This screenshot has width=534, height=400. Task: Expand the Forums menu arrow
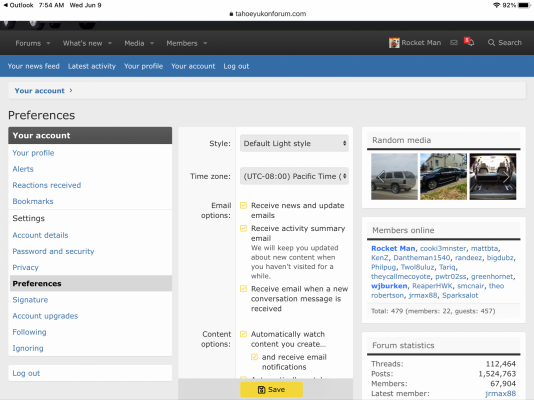(48, 43)
